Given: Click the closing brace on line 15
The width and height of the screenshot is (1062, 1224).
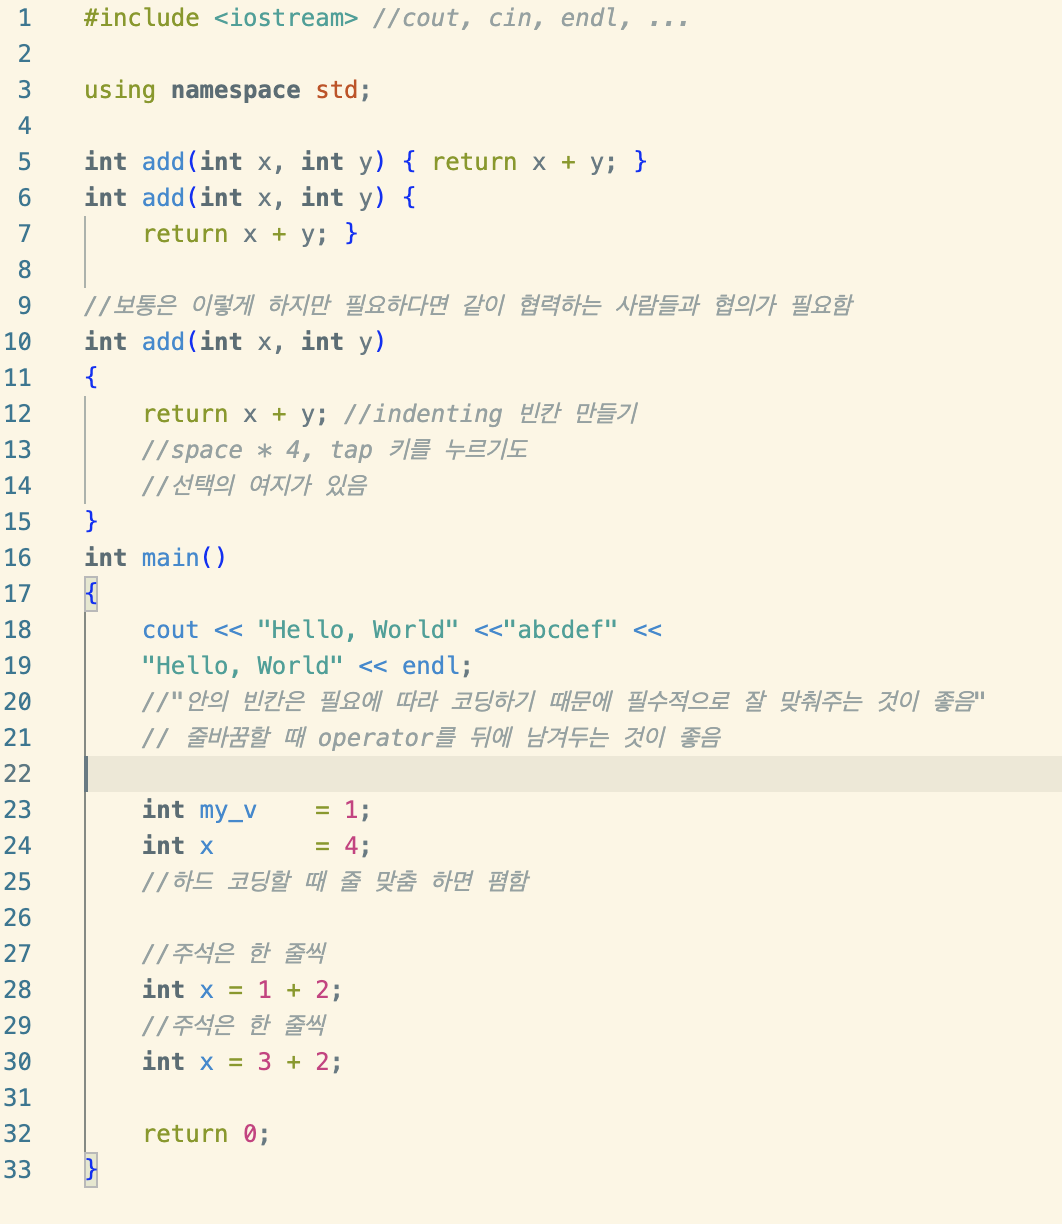Looking at the screenshot, I should (x=92, y=522).
